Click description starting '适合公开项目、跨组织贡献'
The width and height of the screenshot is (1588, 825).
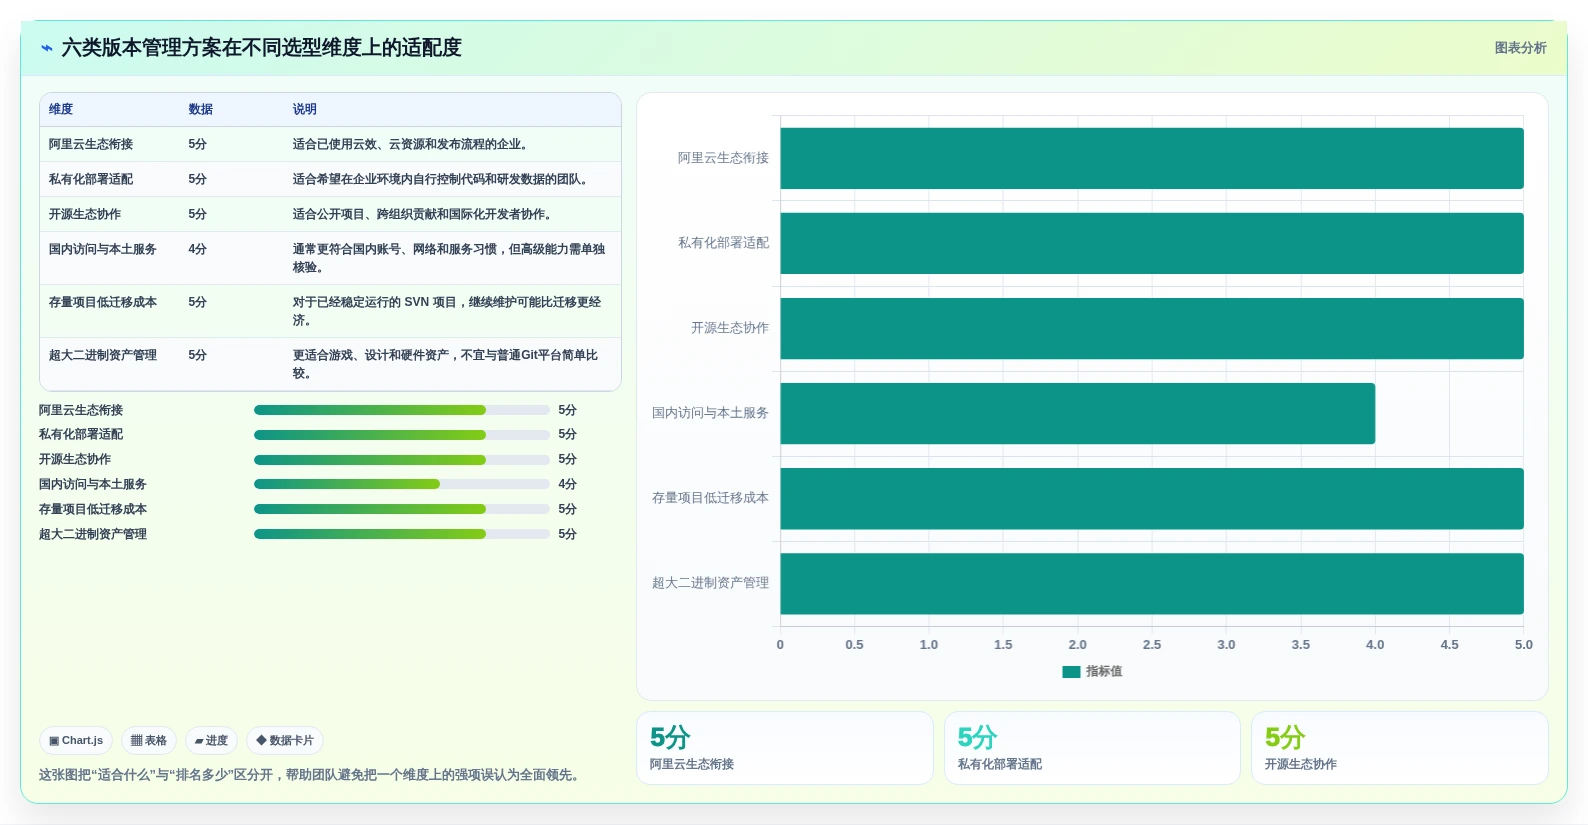[x=425, y=214]
